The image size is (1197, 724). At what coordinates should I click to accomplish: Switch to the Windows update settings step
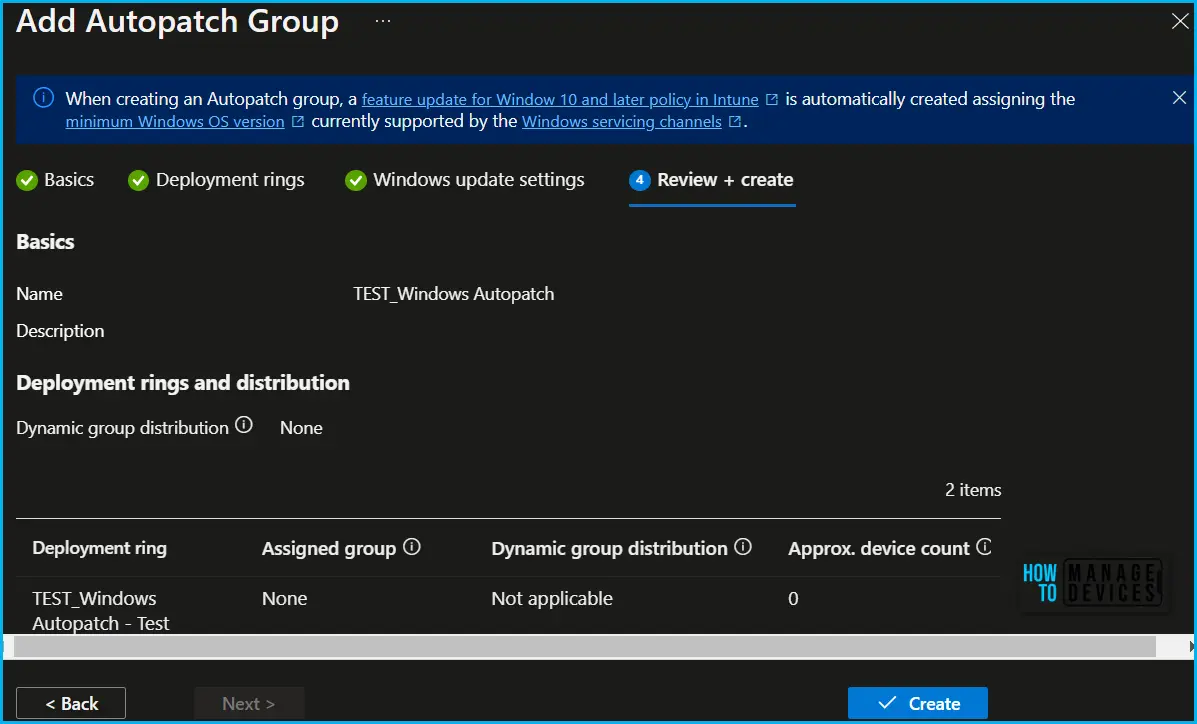(465, 180)
